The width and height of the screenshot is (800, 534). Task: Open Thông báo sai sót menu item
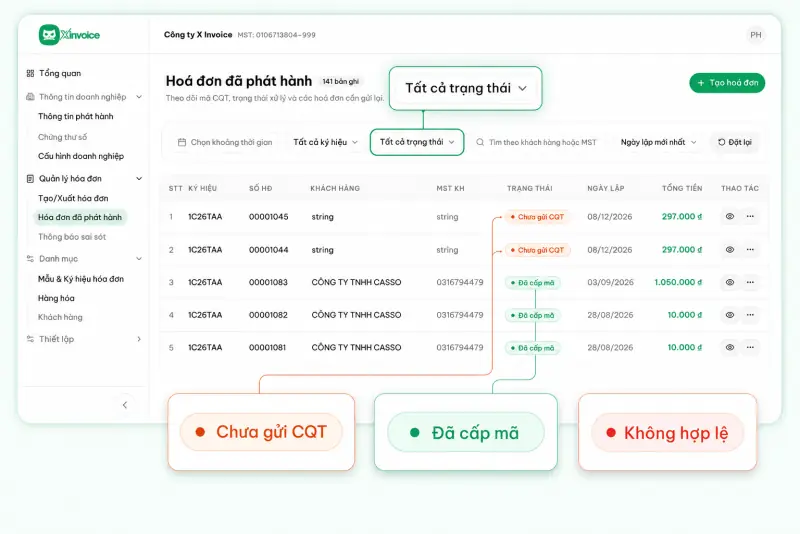(x=72, y=237)
